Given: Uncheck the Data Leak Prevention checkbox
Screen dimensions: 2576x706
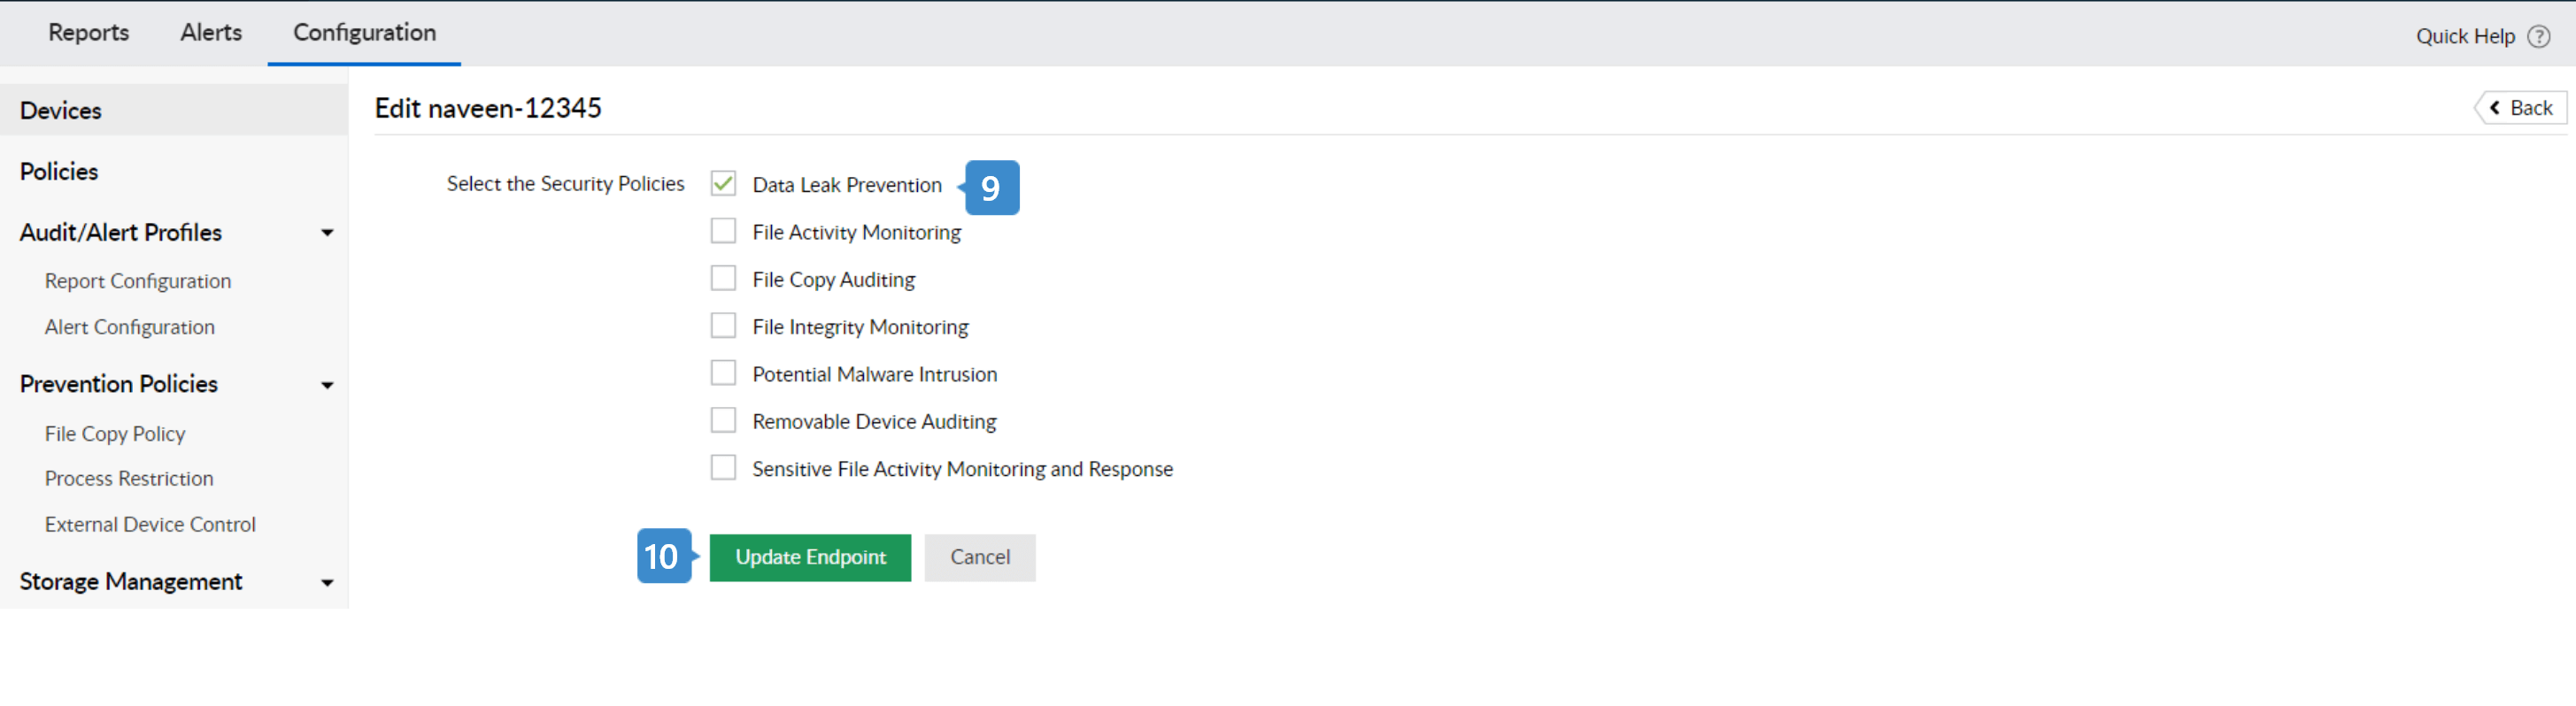Looking at the screenshot, I should [723, 184].
